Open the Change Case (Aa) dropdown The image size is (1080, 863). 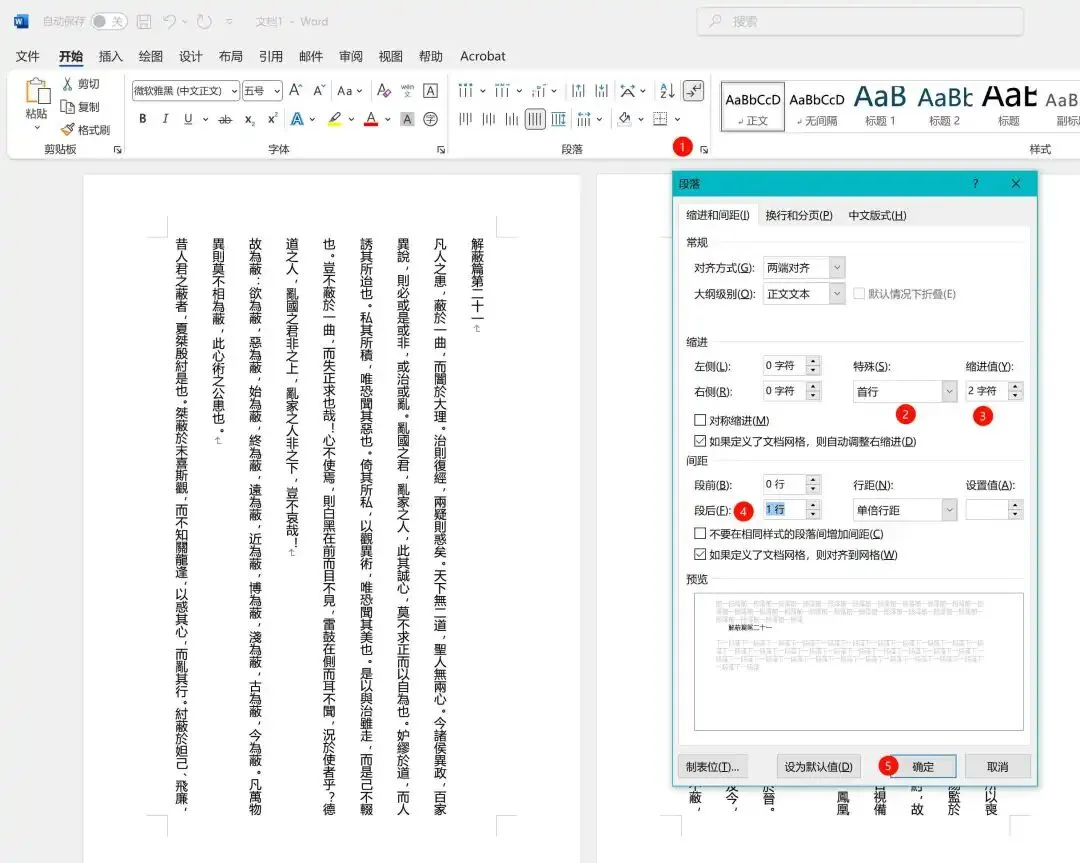(350, 90)
